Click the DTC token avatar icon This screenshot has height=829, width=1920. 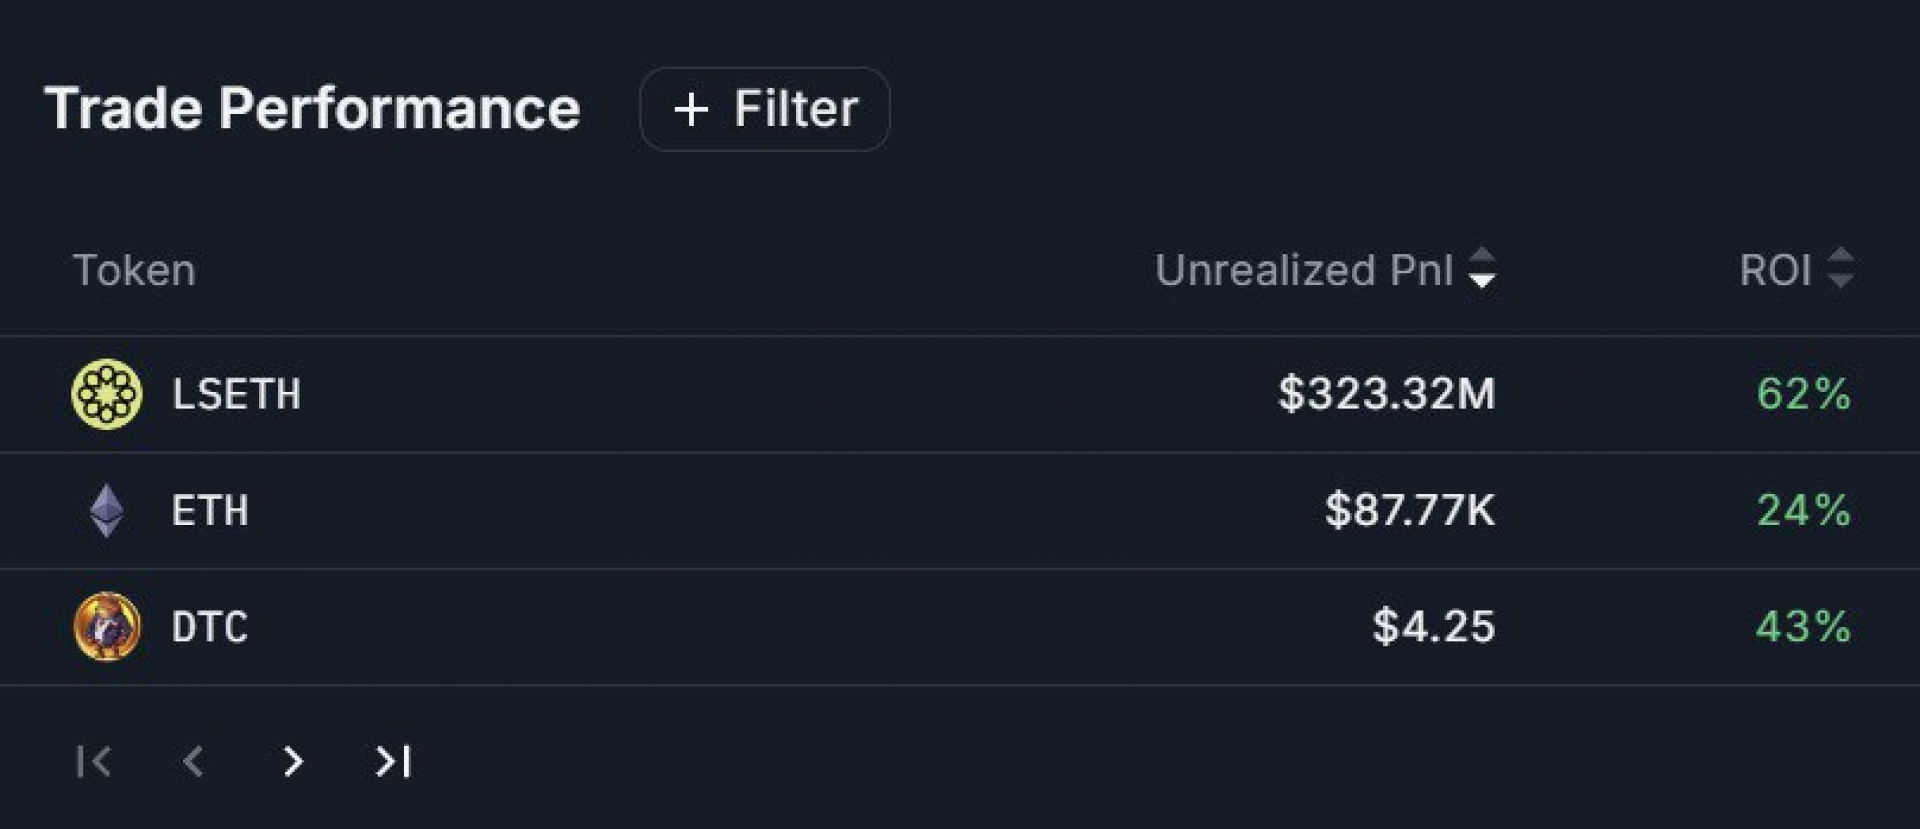pos(107,627)
